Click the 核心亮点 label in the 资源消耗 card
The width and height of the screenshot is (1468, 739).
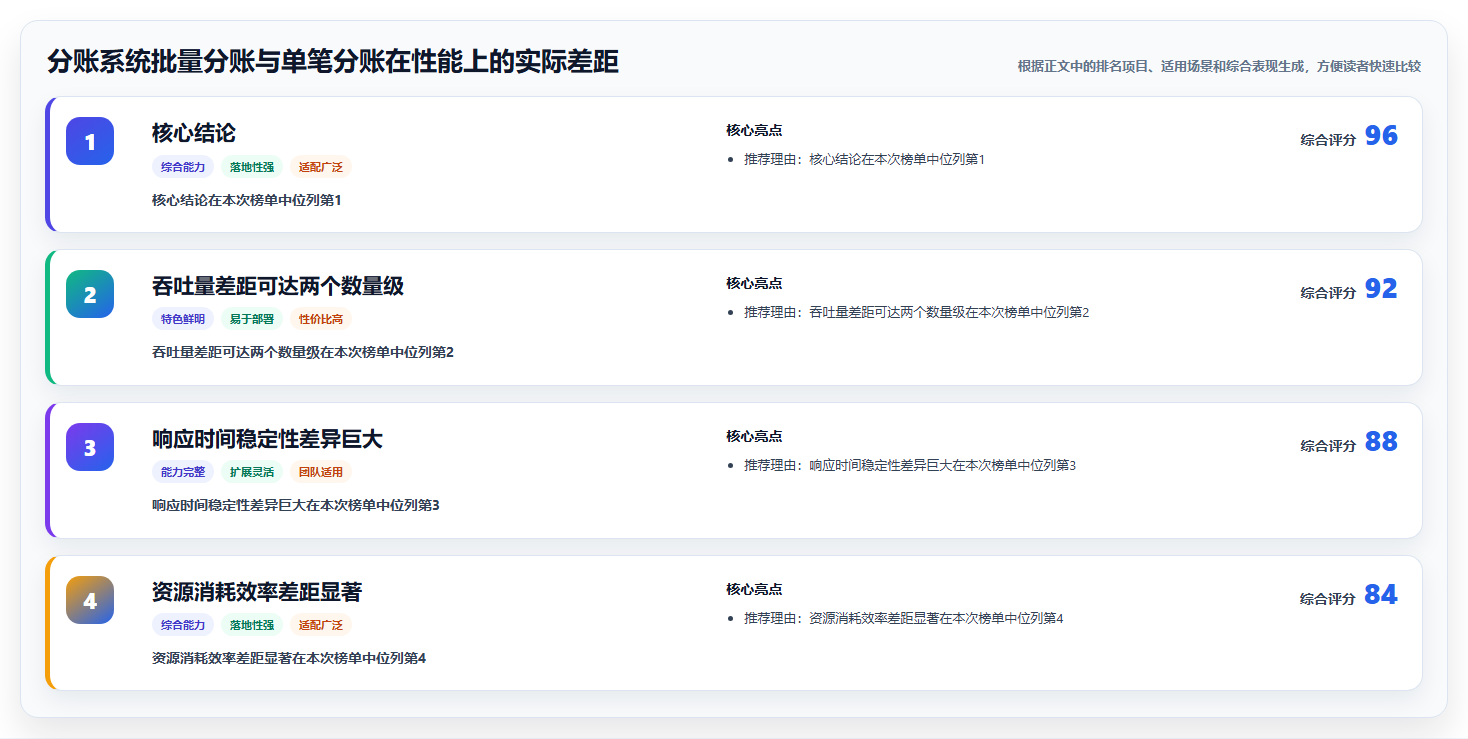pos(754,589)
